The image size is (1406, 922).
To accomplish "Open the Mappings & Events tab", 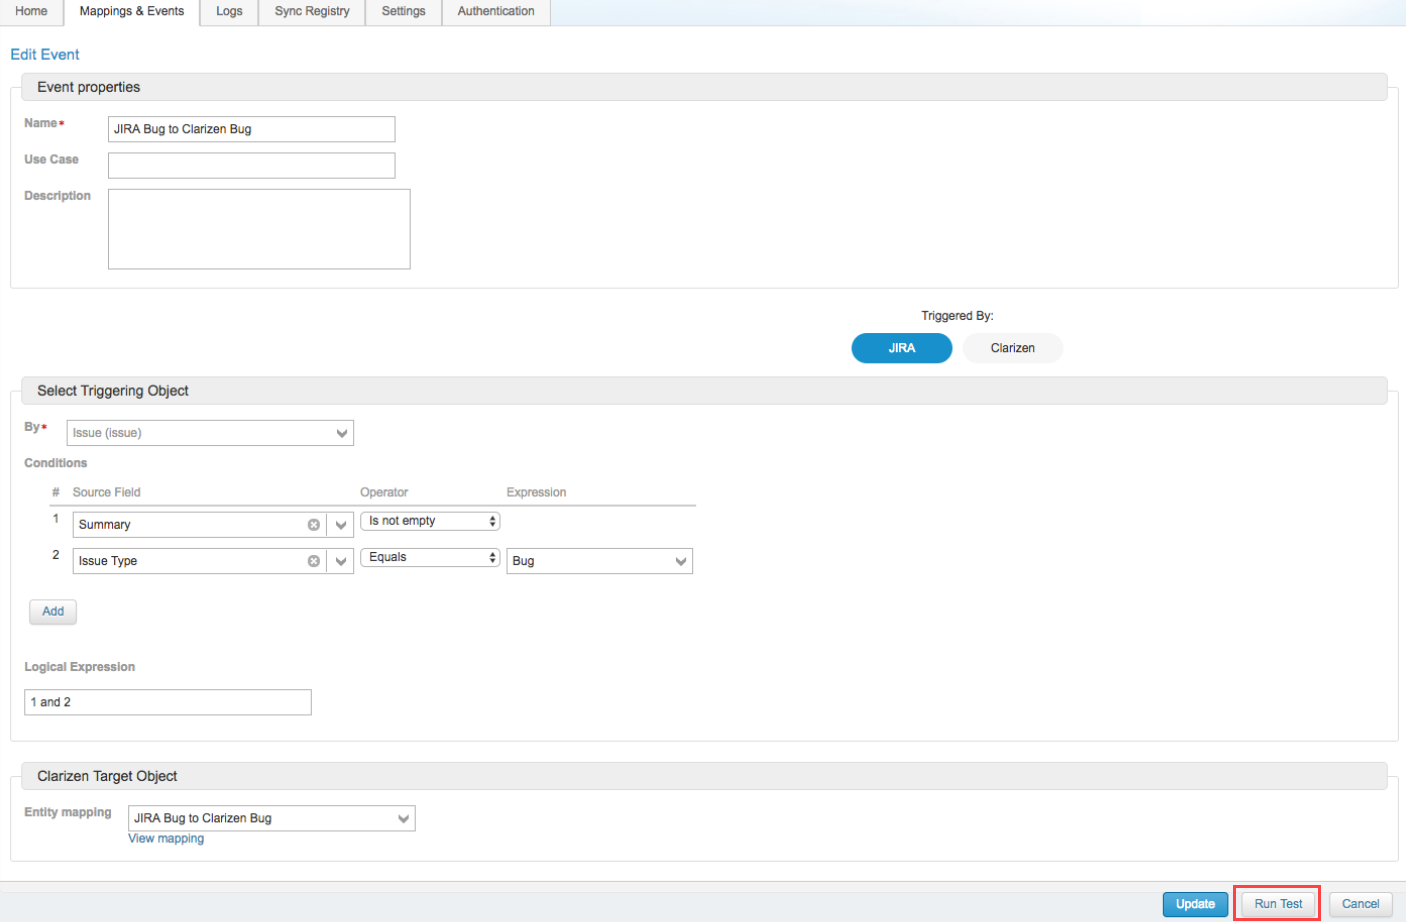I will pyautogui.click(x=132, y=12).
